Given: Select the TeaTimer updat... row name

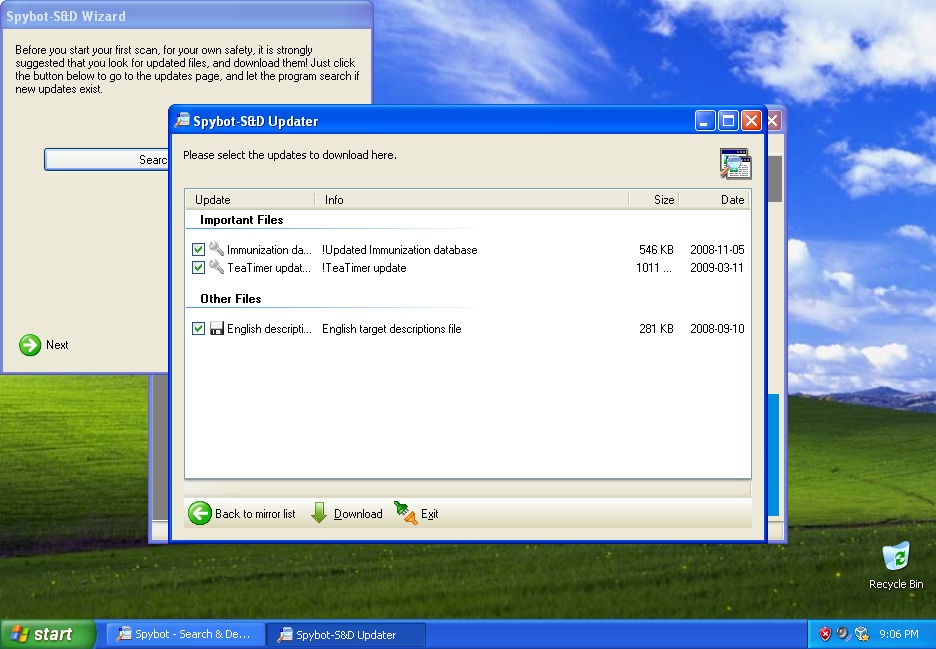Looking at the screenshot, I should (269, 267).
